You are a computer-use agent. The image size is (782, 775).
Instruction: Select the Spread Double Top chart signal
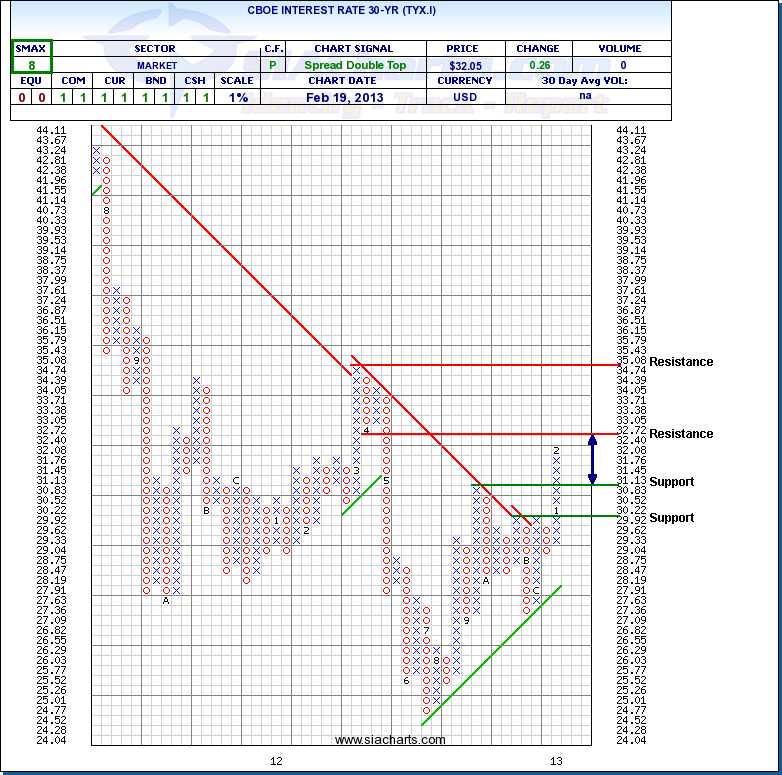tap(353, 64)
